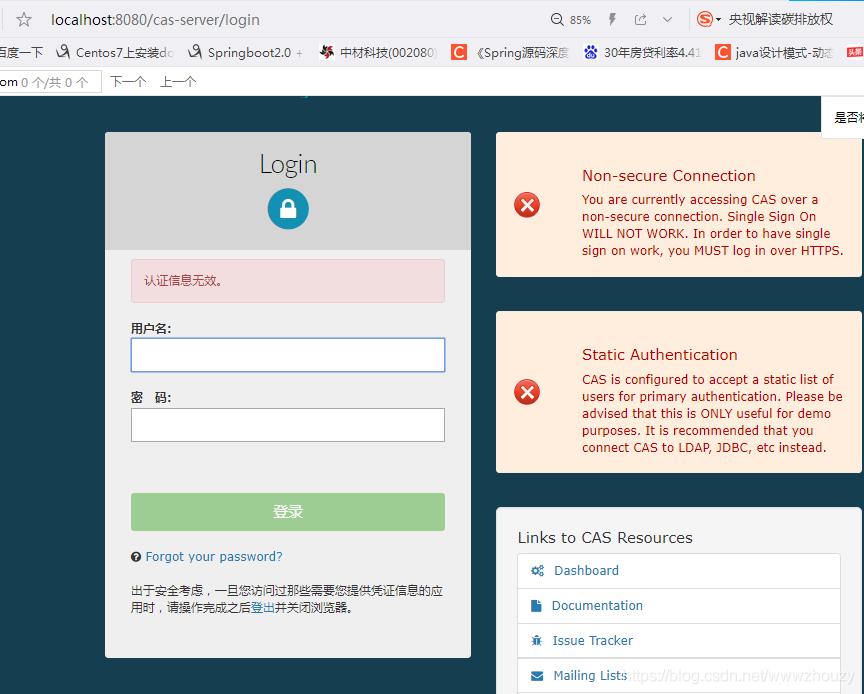The image size is (864, 694).
Task: Open the Forgot your password link
Action: (x=214, y=557)
